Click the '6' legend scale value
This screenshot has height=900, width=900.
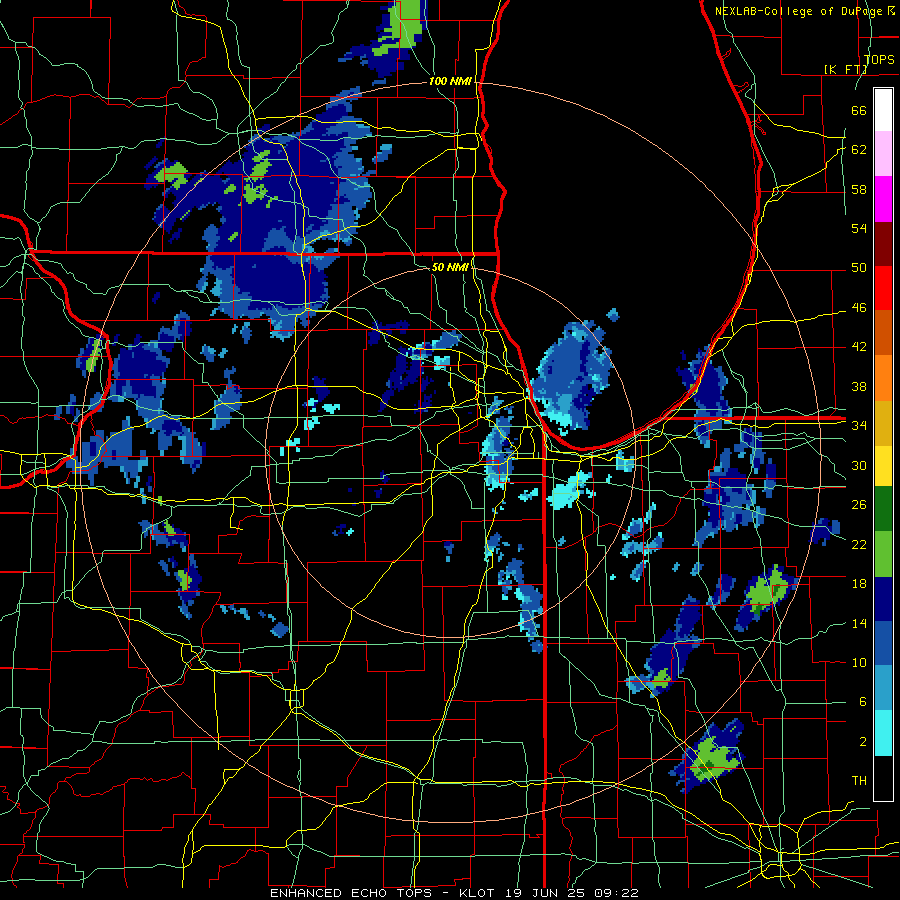click(863, 702)
